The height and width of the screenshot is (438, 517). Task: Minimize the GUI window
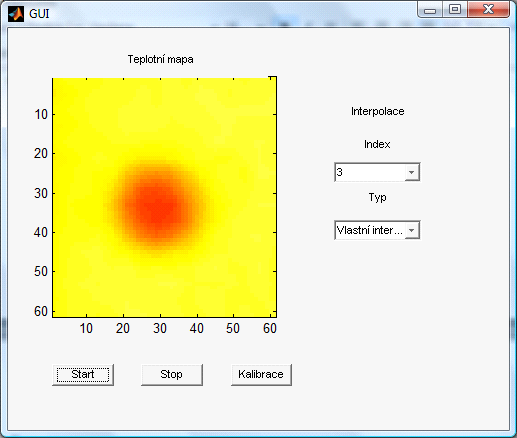pyautogui.click(x=430, y=9)
